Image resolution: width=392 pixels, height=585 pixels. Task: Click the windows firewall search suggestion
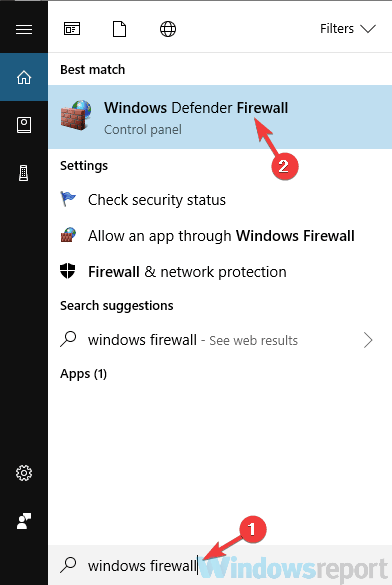[x=220, y=340]
